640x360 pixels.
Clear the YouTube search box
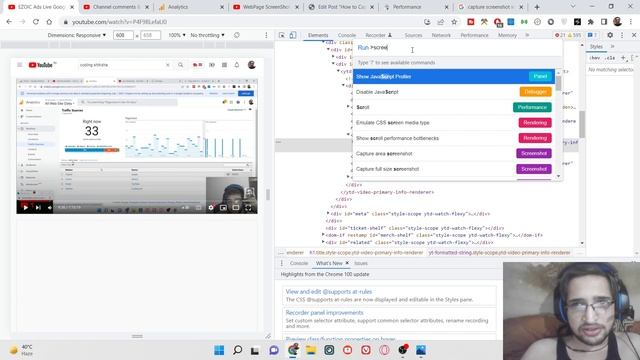[x=167, y=65]
